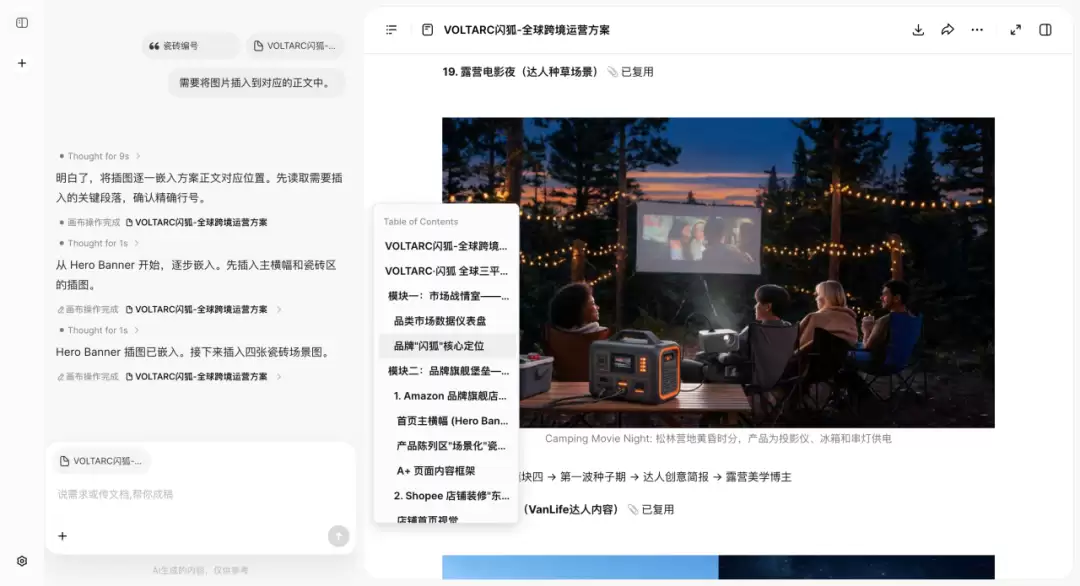Jump to 1. Amazon 品牌旗舰店 section
Screen dimensions: 1080x586
[x=448, y=396]
